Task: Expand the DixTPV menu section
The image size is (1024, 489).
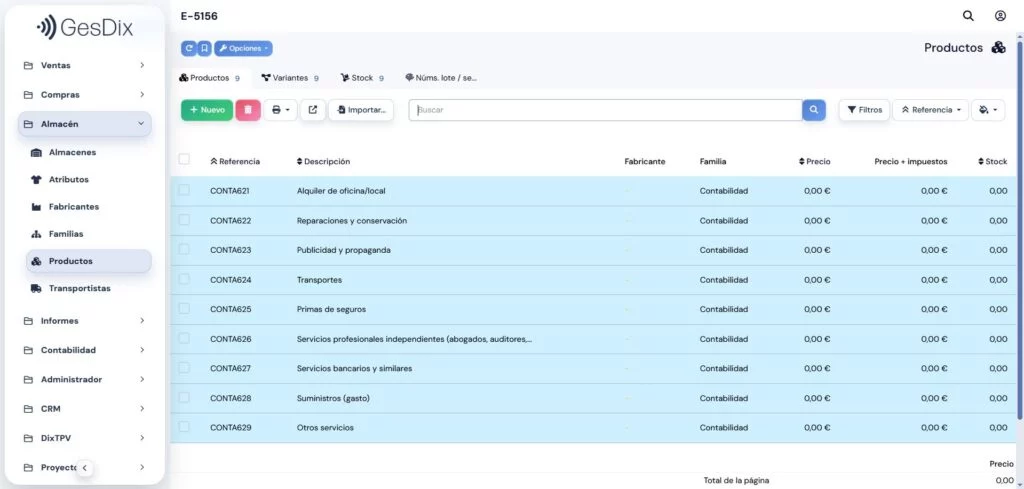Action: (85, 438)
